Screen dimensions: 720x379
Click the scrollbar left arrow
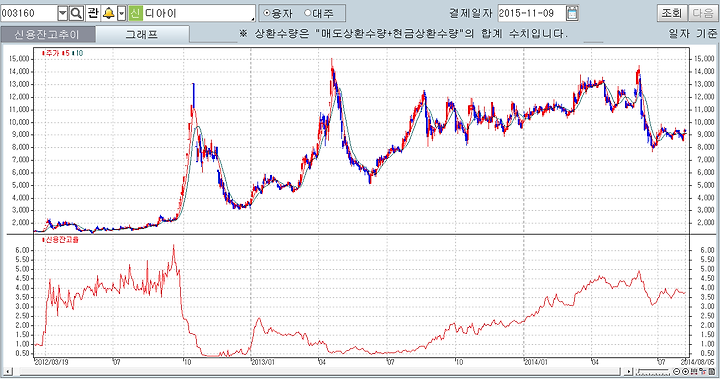point(8,372)
